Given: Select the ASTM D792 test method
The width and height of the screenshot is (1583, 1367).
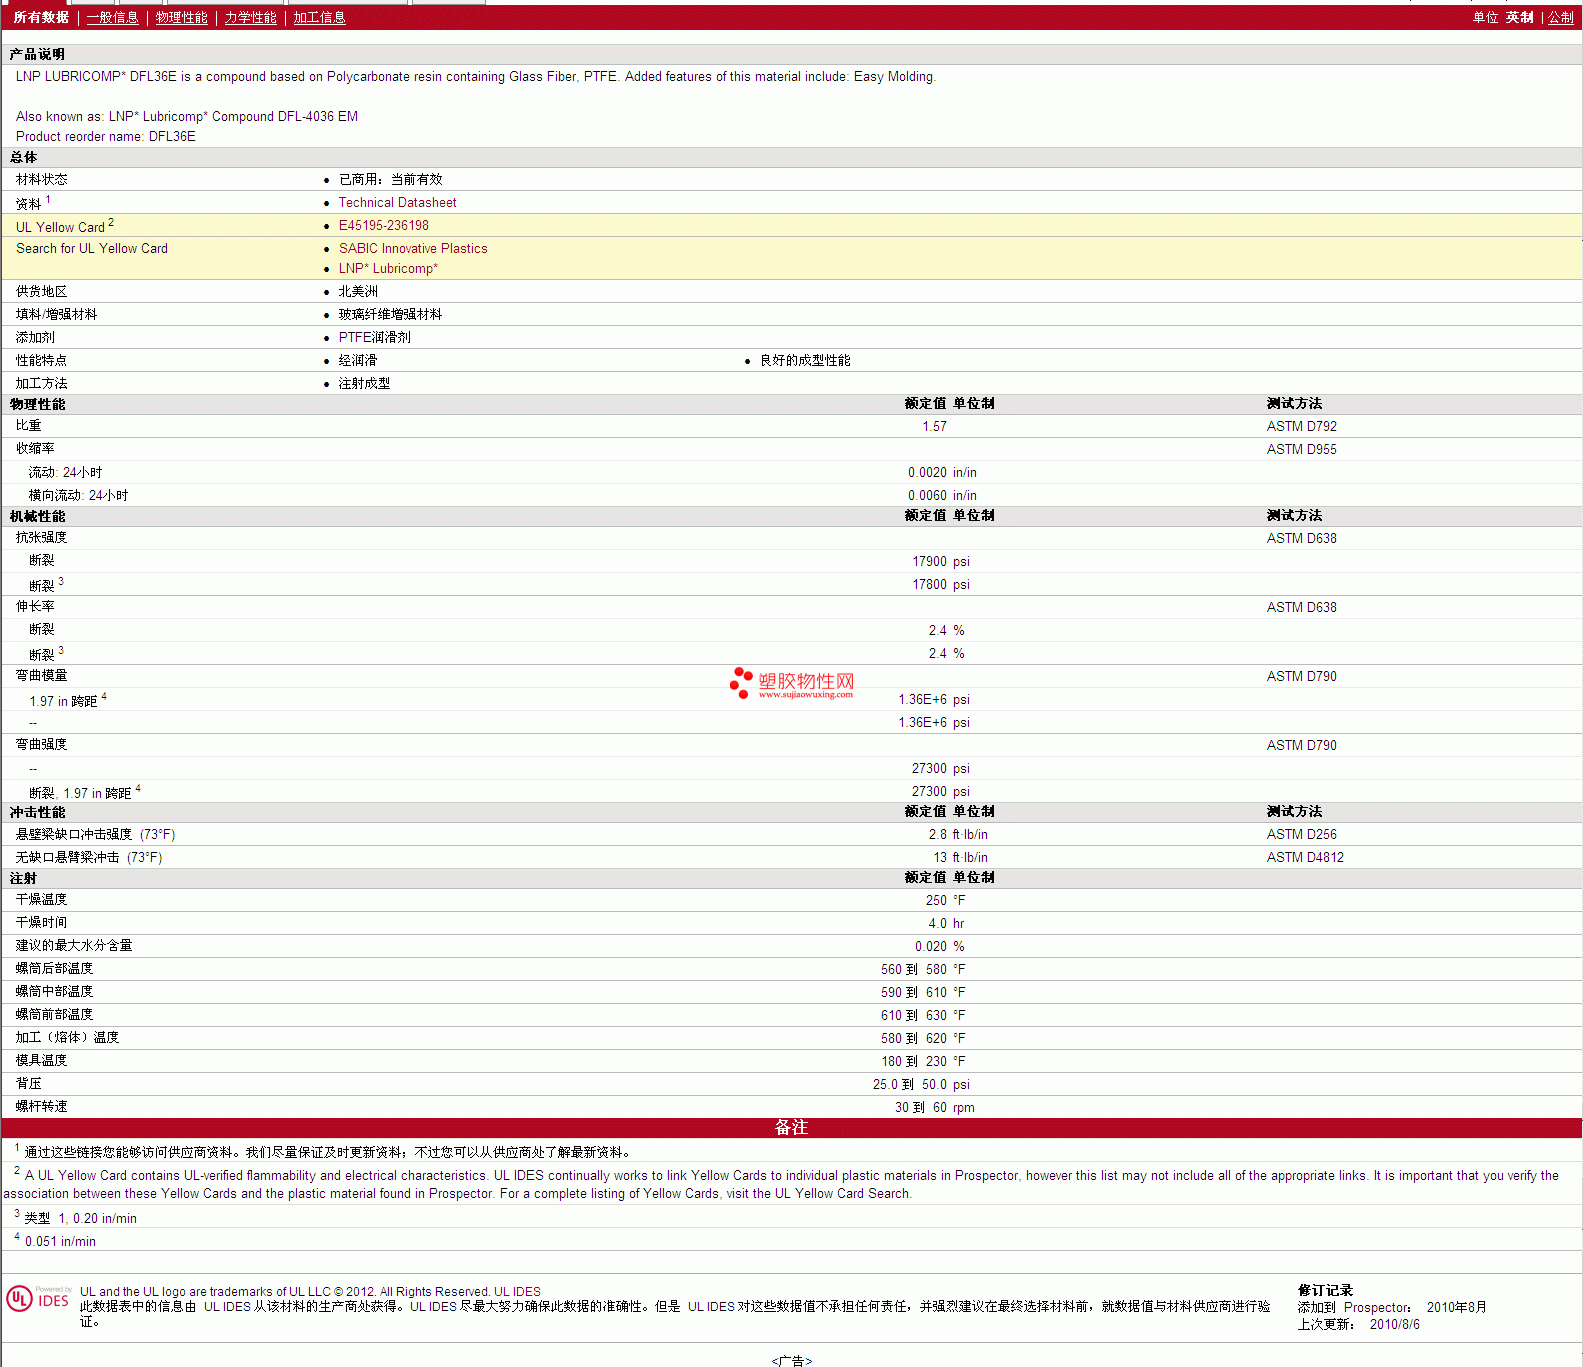Looking at the screenshot, I should [1301, 427].
